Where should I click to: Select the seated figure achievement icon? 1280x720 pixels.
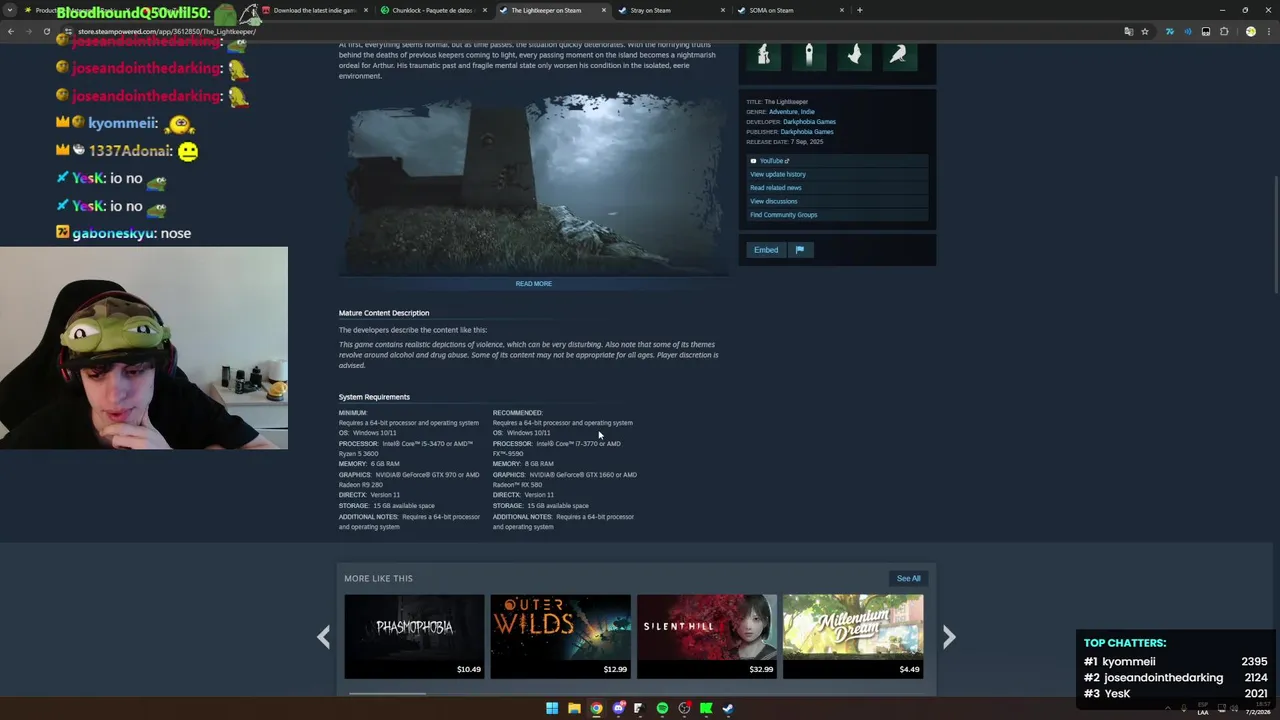coord(763,55)
